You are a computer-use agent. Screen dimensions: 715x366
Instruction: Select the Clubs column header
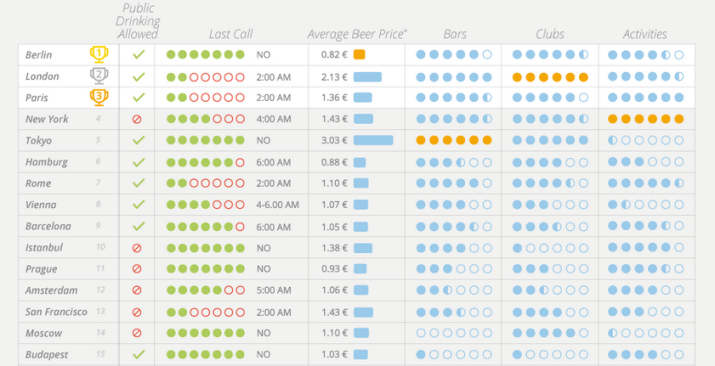tap(550, 34)
